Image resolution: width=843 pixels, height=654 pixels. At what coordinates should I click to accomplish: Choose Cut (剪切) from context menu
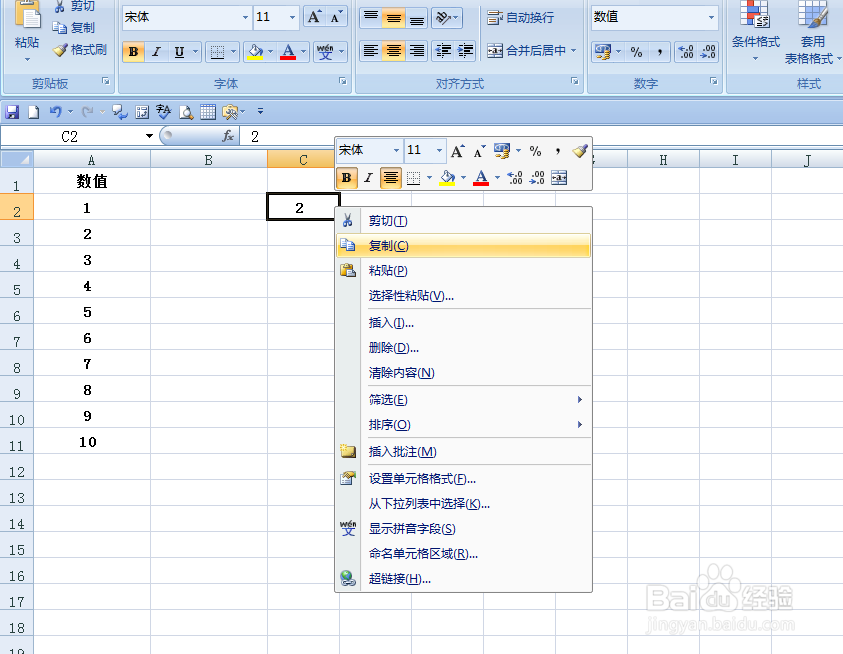(463, 221)
